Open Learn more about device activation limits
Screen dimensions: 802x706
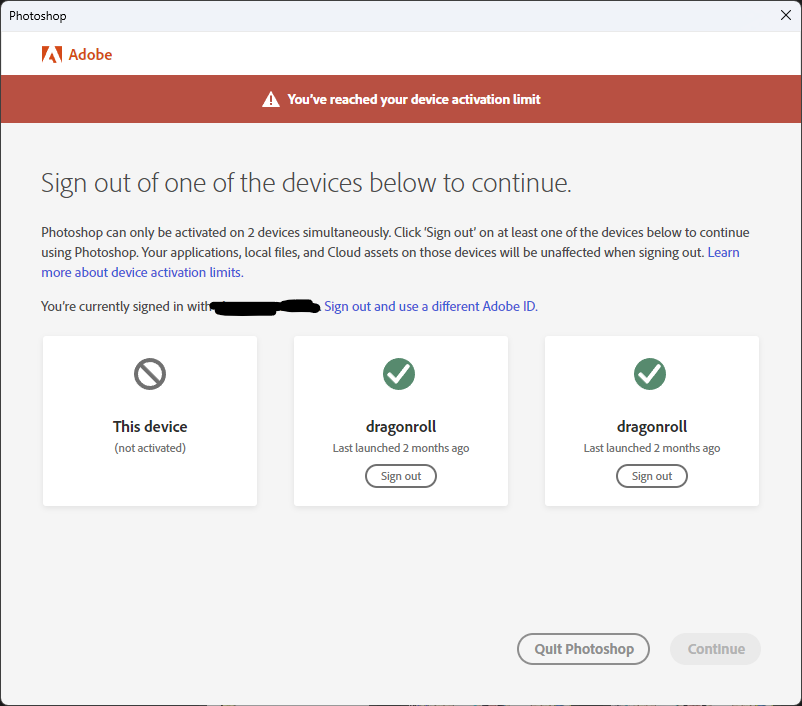click(144, 272)
